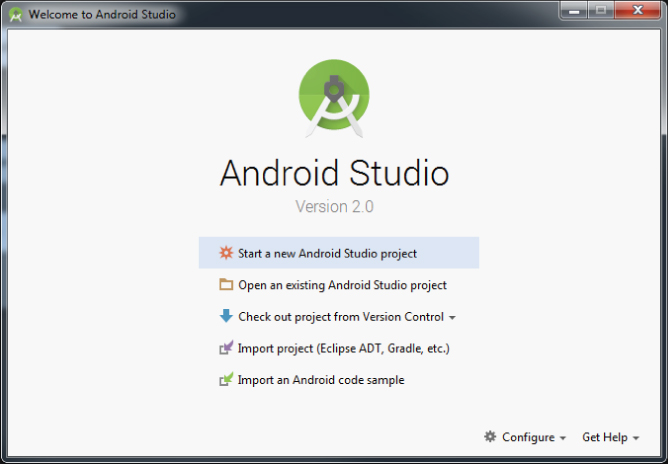Click the blue download arrow Version Control icon
Image resolution: width=668 pixels, height=464 pixels.
tap(226, 316)
